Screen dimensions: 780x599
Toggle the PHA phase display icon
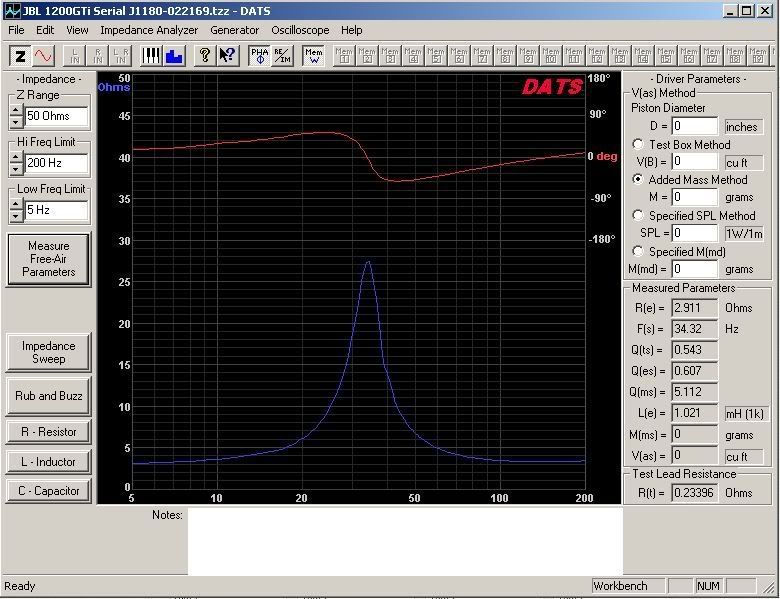click(260, 56)
